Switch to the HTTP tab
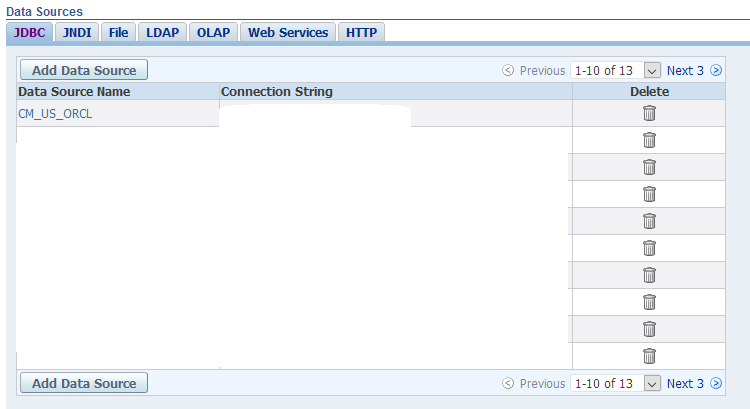 [361, 32]
